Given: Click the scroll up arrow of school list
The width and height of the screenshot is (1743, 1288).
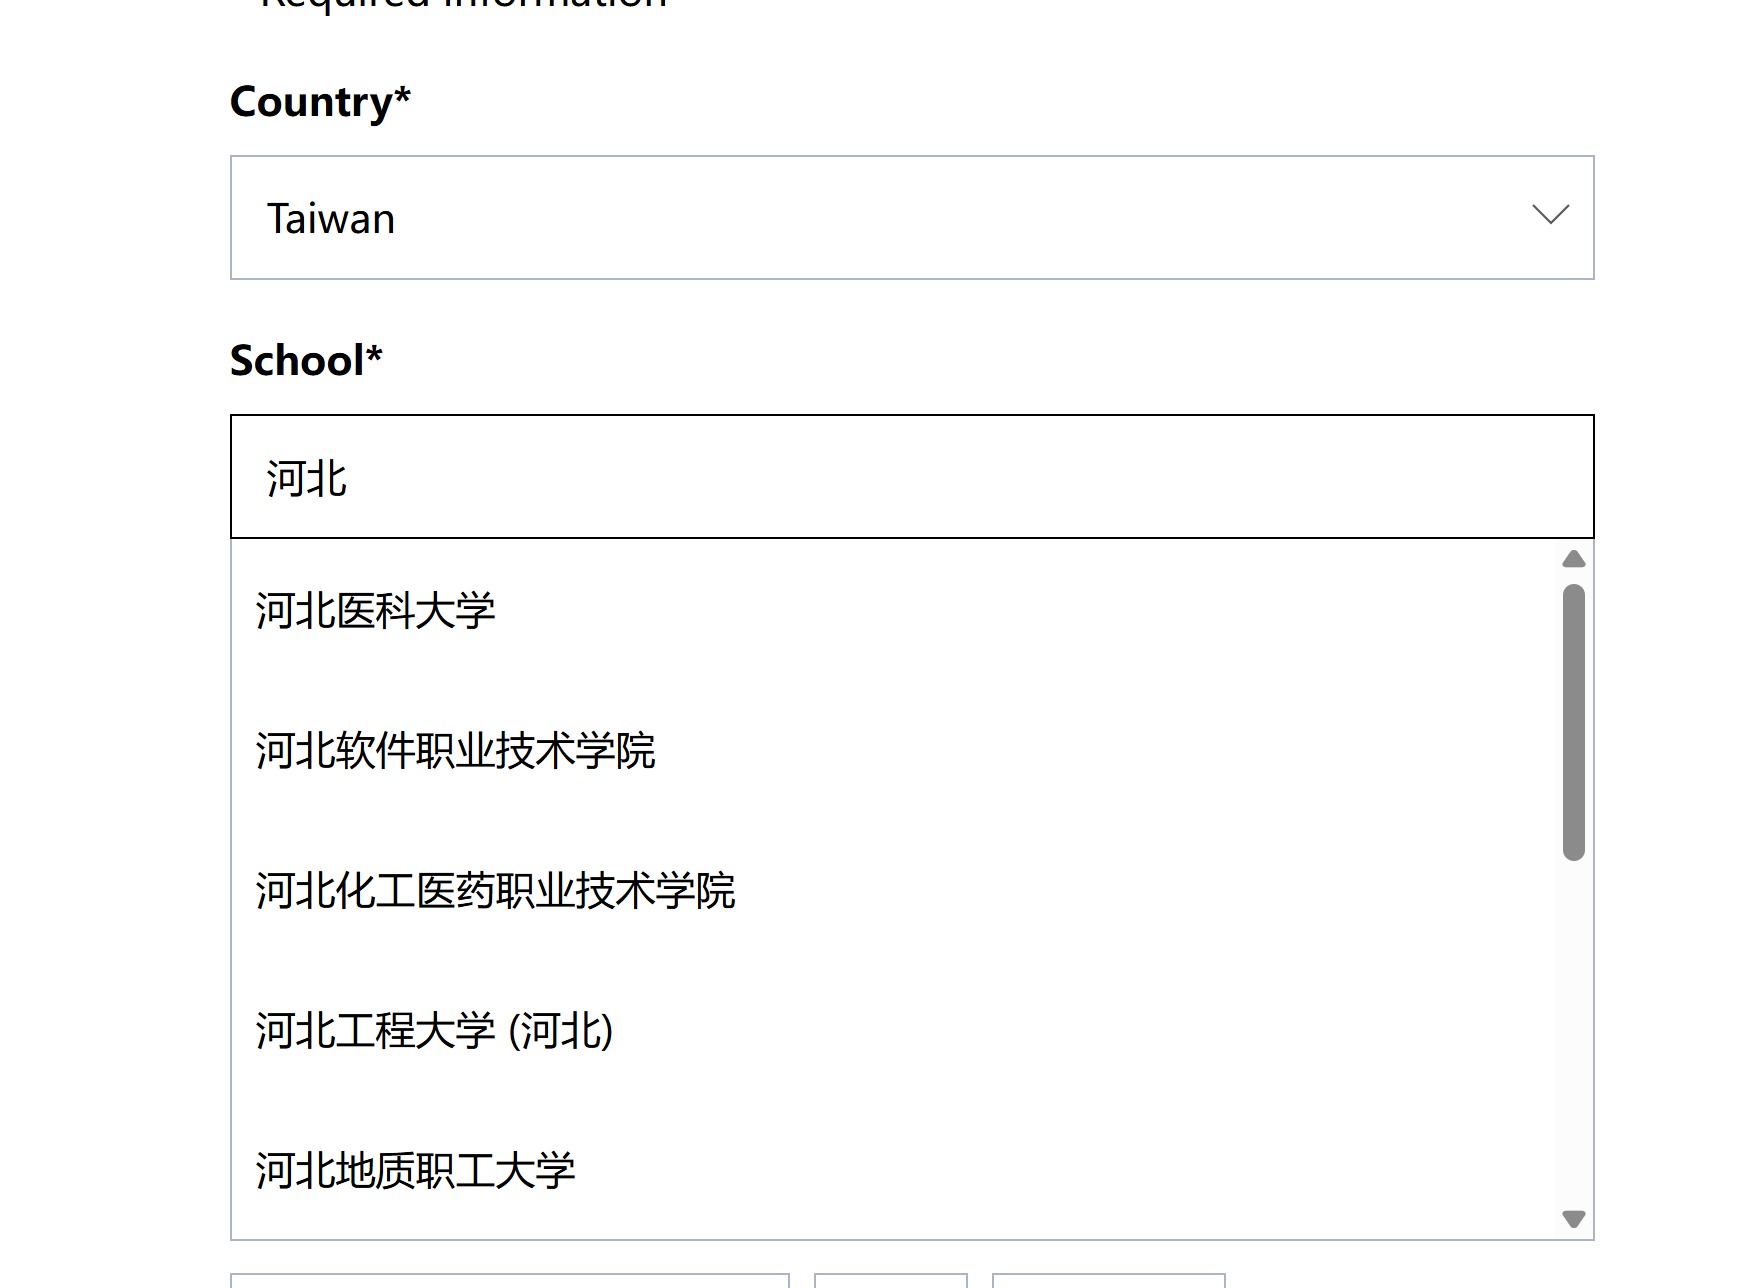Looking at the screenshot, I should 1574,559.
